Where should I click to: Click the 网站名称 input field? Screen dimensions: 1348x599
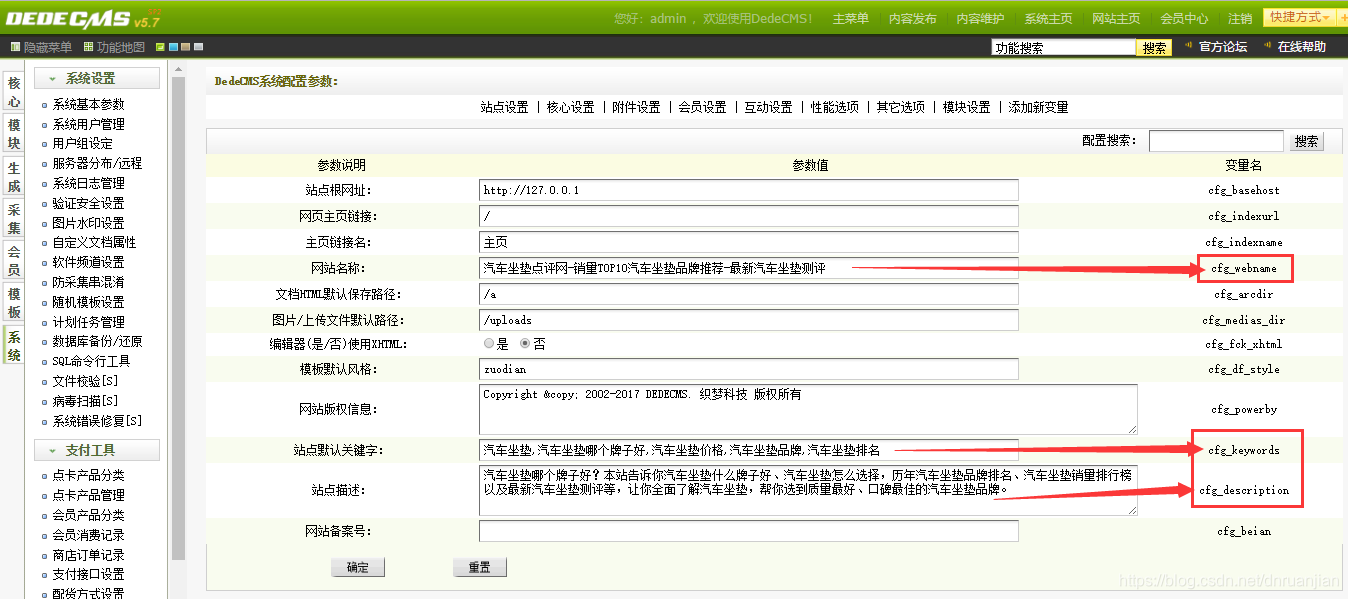749,268
